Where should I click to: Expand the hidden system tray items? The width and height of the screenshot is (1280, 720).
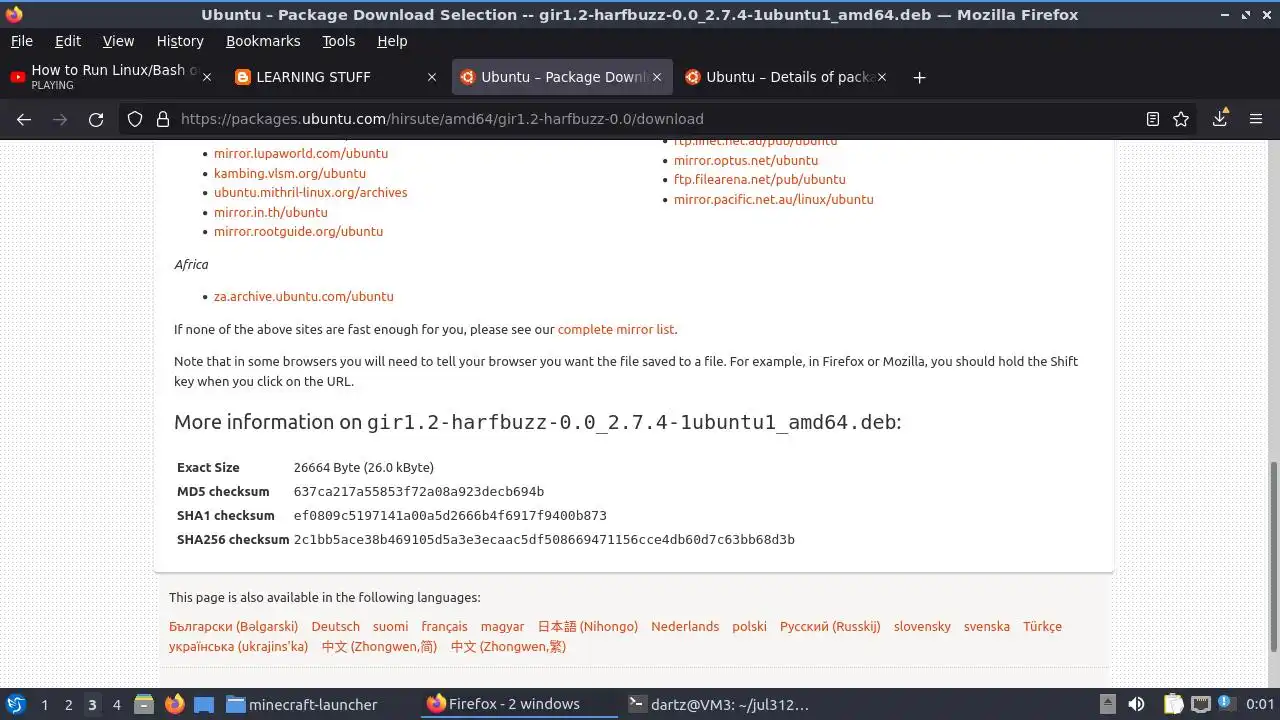(1107, 704)
